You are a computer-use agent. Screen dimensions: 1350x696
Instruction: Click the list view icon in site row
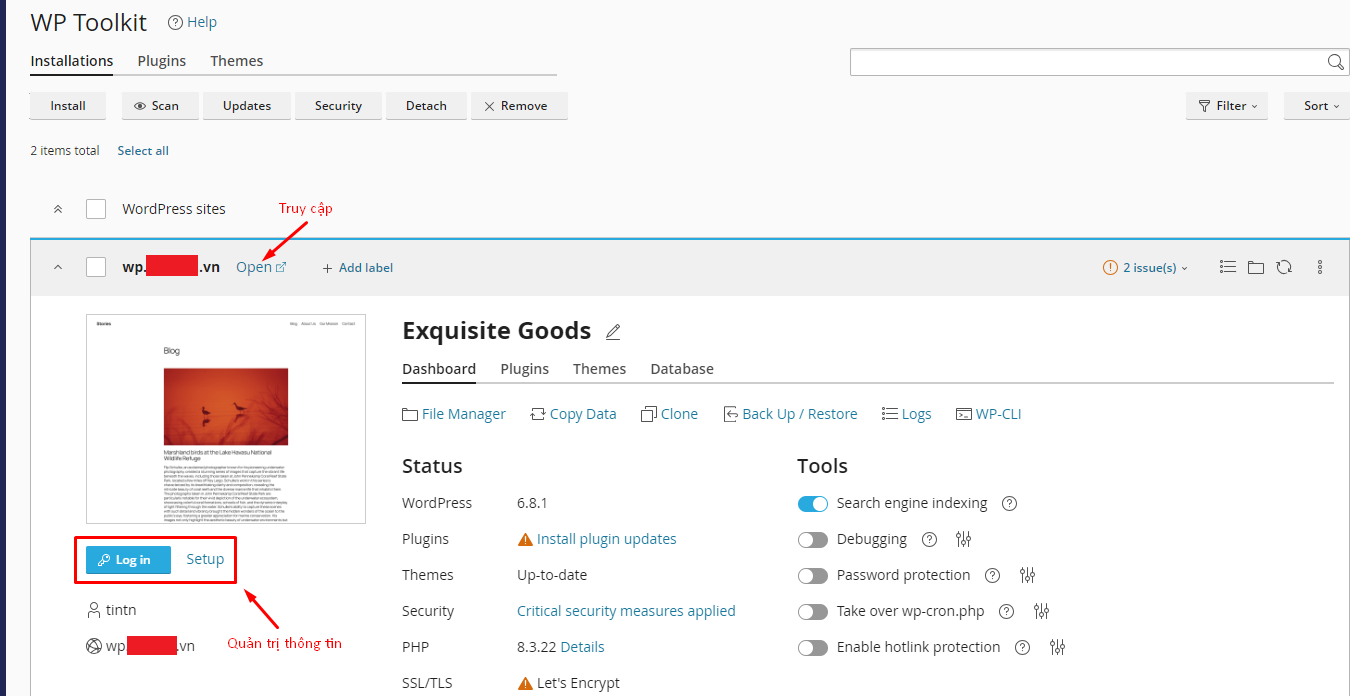click(x=1228, y=267)
